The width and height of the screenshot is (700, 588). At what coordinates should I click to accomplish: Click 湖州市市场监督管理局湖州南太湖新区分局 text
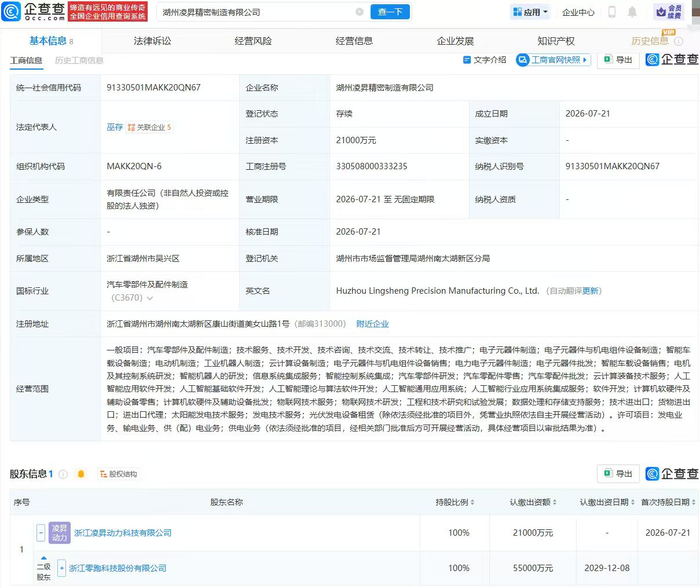413,259
